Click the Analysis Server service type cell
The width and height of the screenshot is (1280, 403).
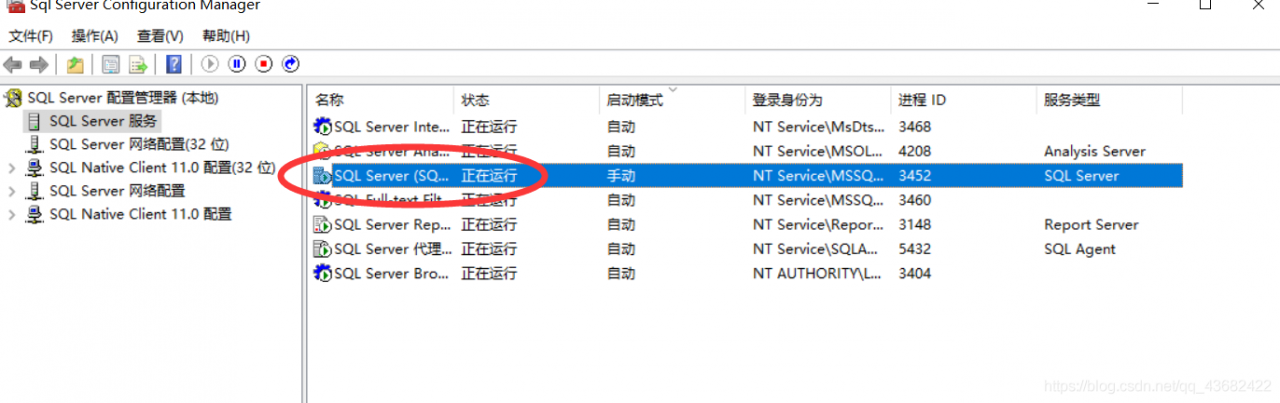click(1095, 151)
